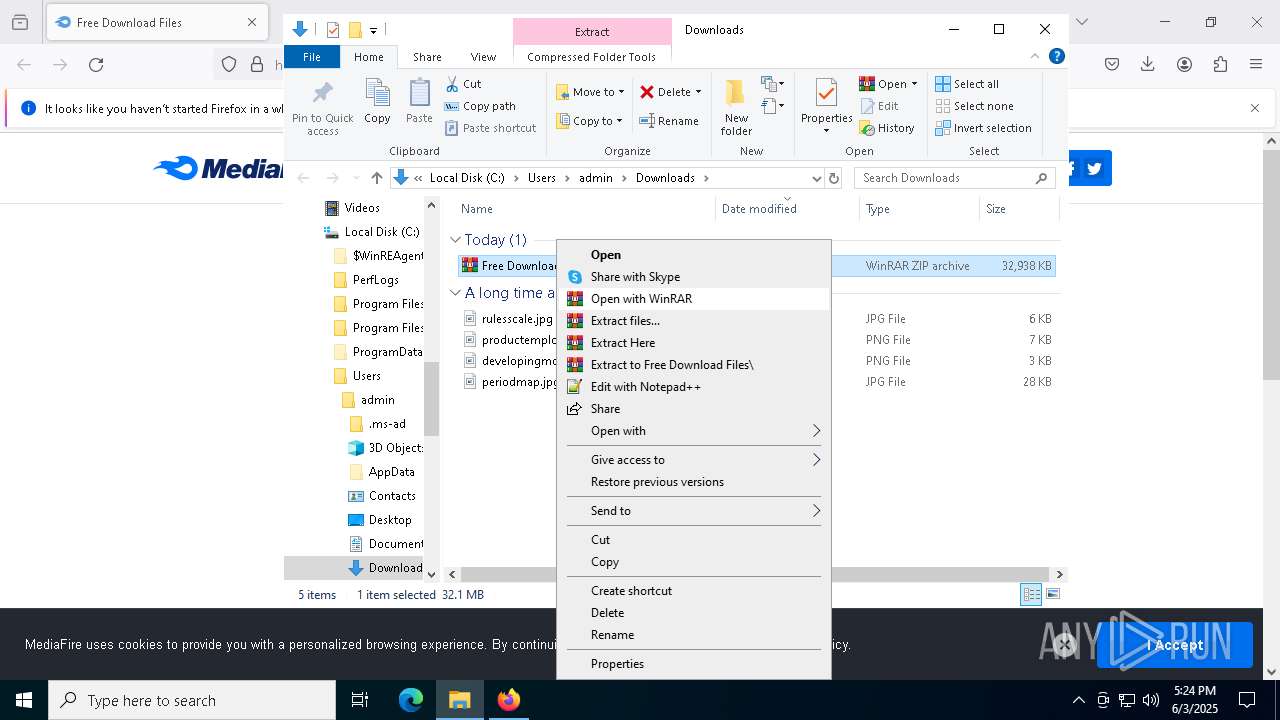Open Copy to dropdown
Image resolution: width=1280 pixels, height=720 pixels.
tap(590, 121)
